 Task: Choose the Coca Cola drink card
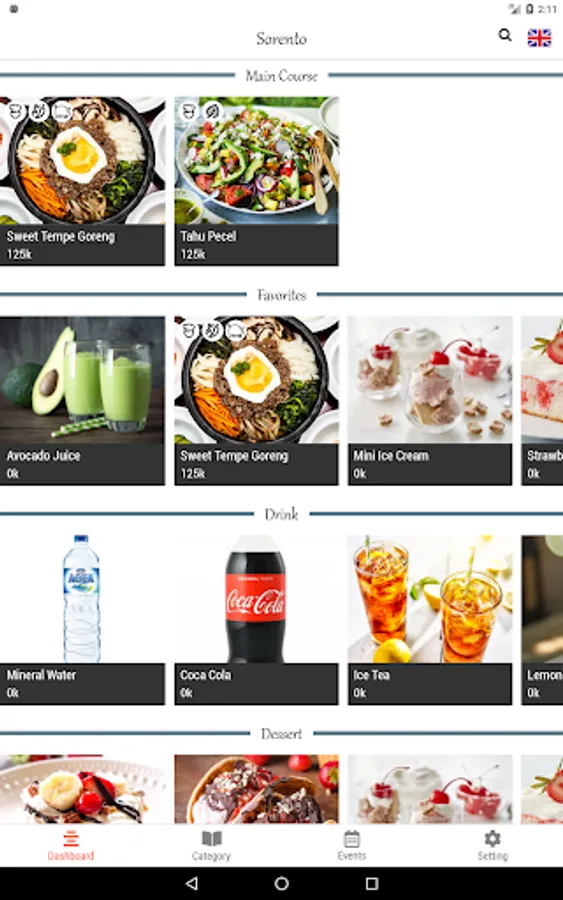click(x=257, y=620)
